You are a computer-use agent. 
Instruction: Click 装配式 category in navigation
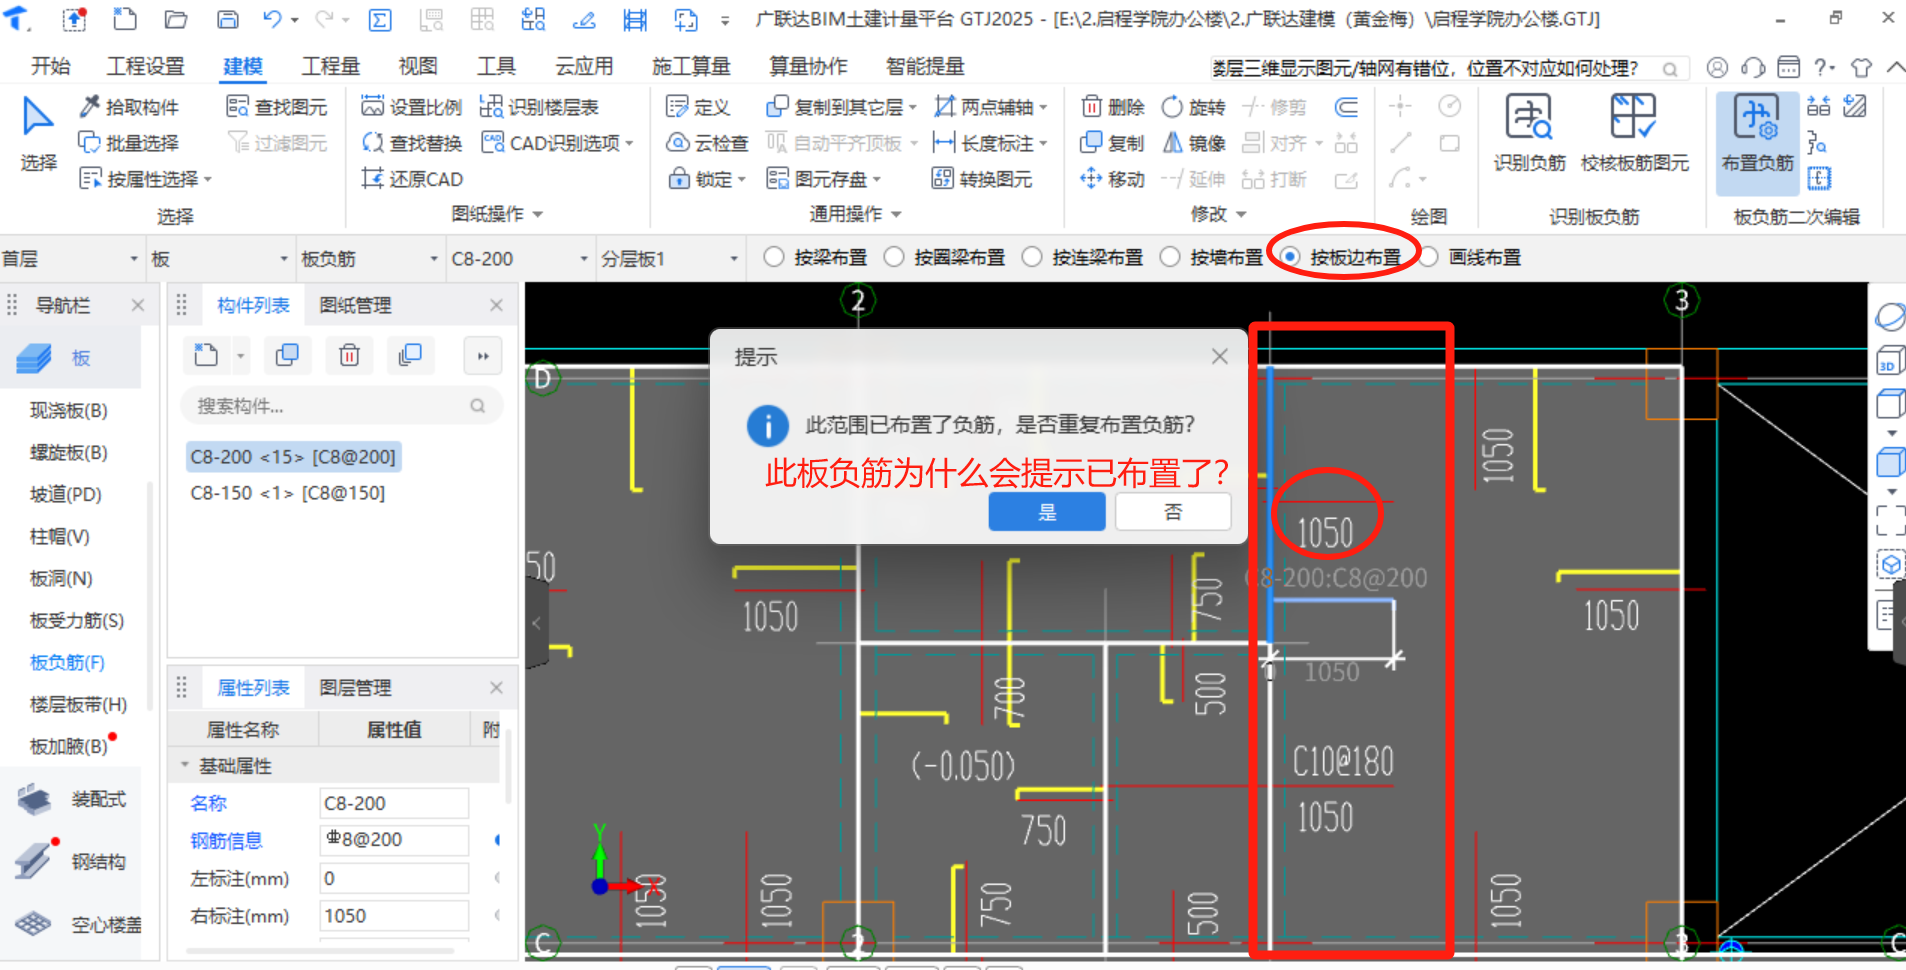(x=72, y=799)
